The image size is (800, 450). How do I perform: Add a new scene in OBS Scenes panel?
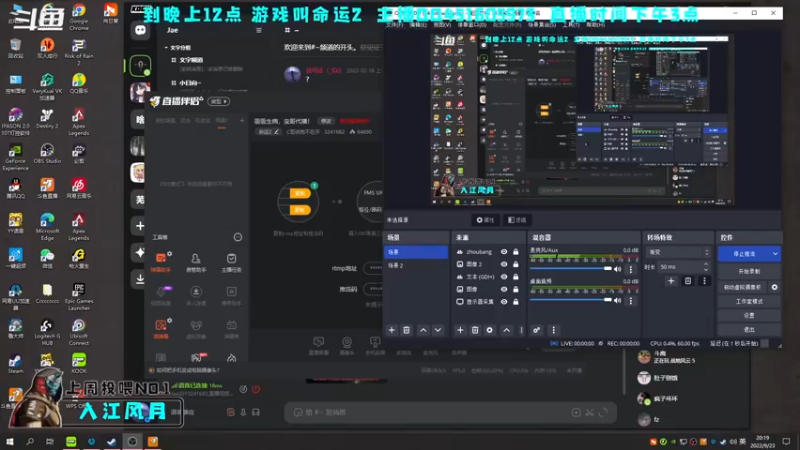tap(391, 330)
